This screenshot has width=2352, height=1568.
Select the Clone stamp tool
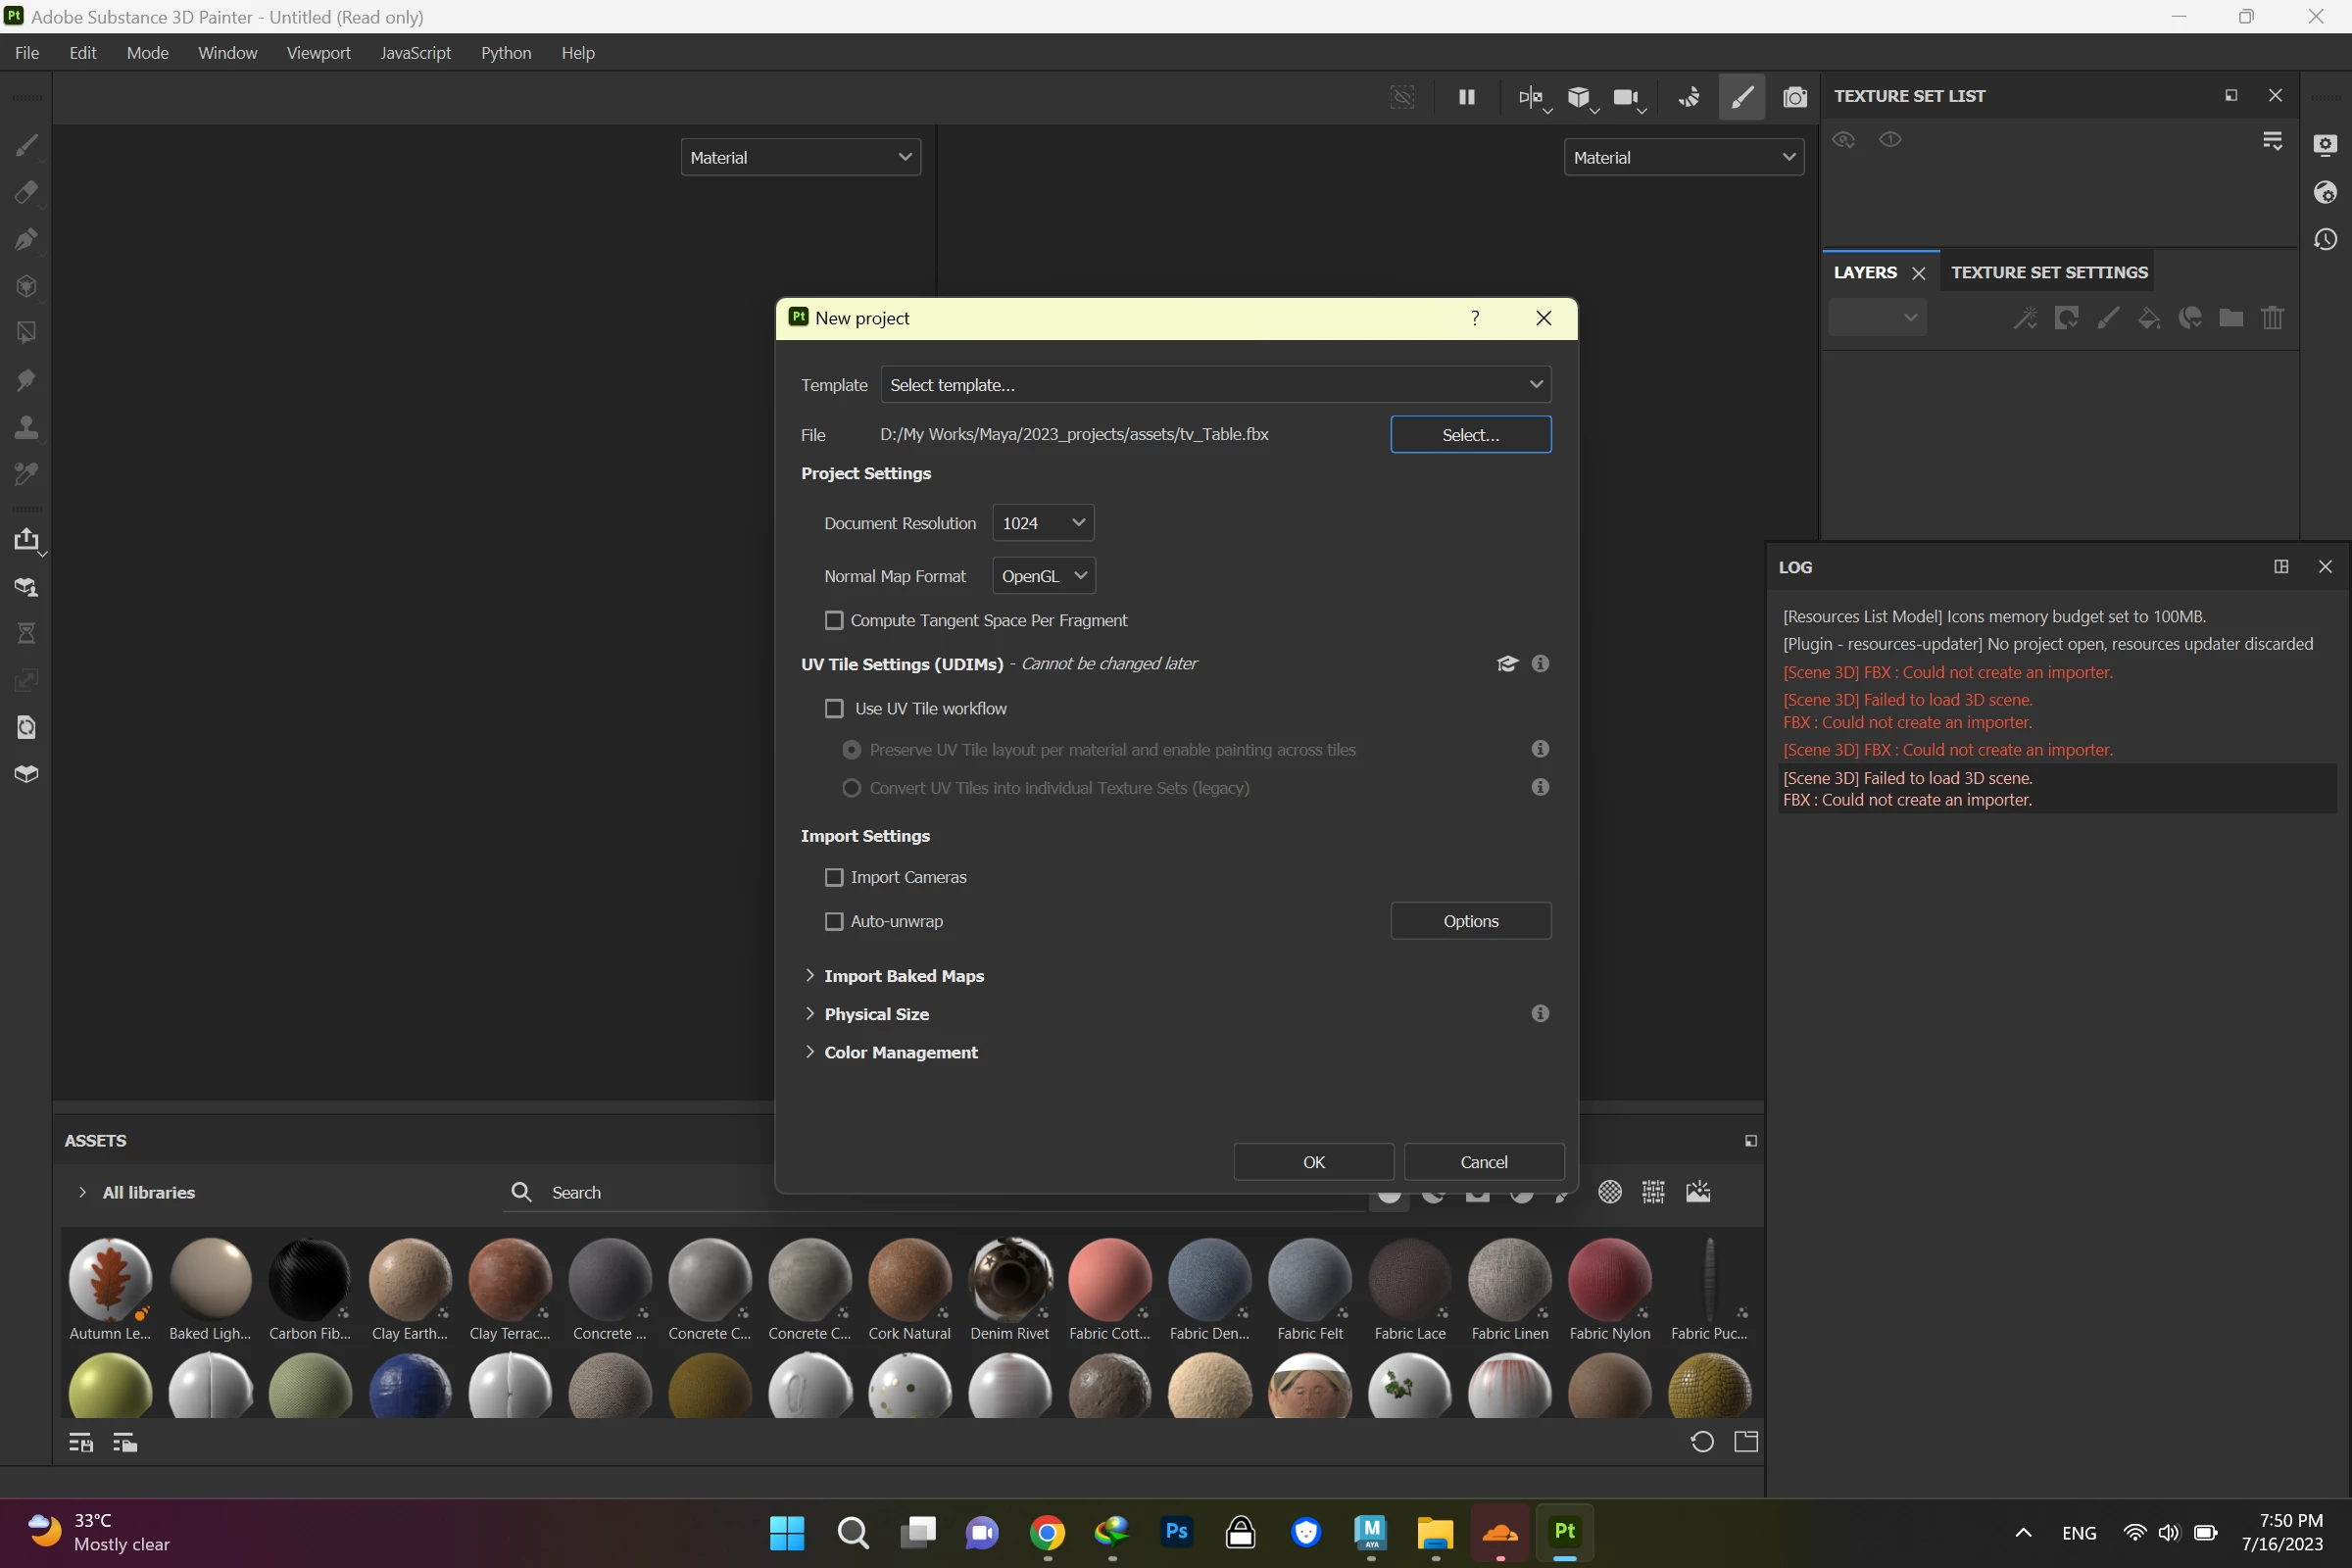click(x=27, y=427)
